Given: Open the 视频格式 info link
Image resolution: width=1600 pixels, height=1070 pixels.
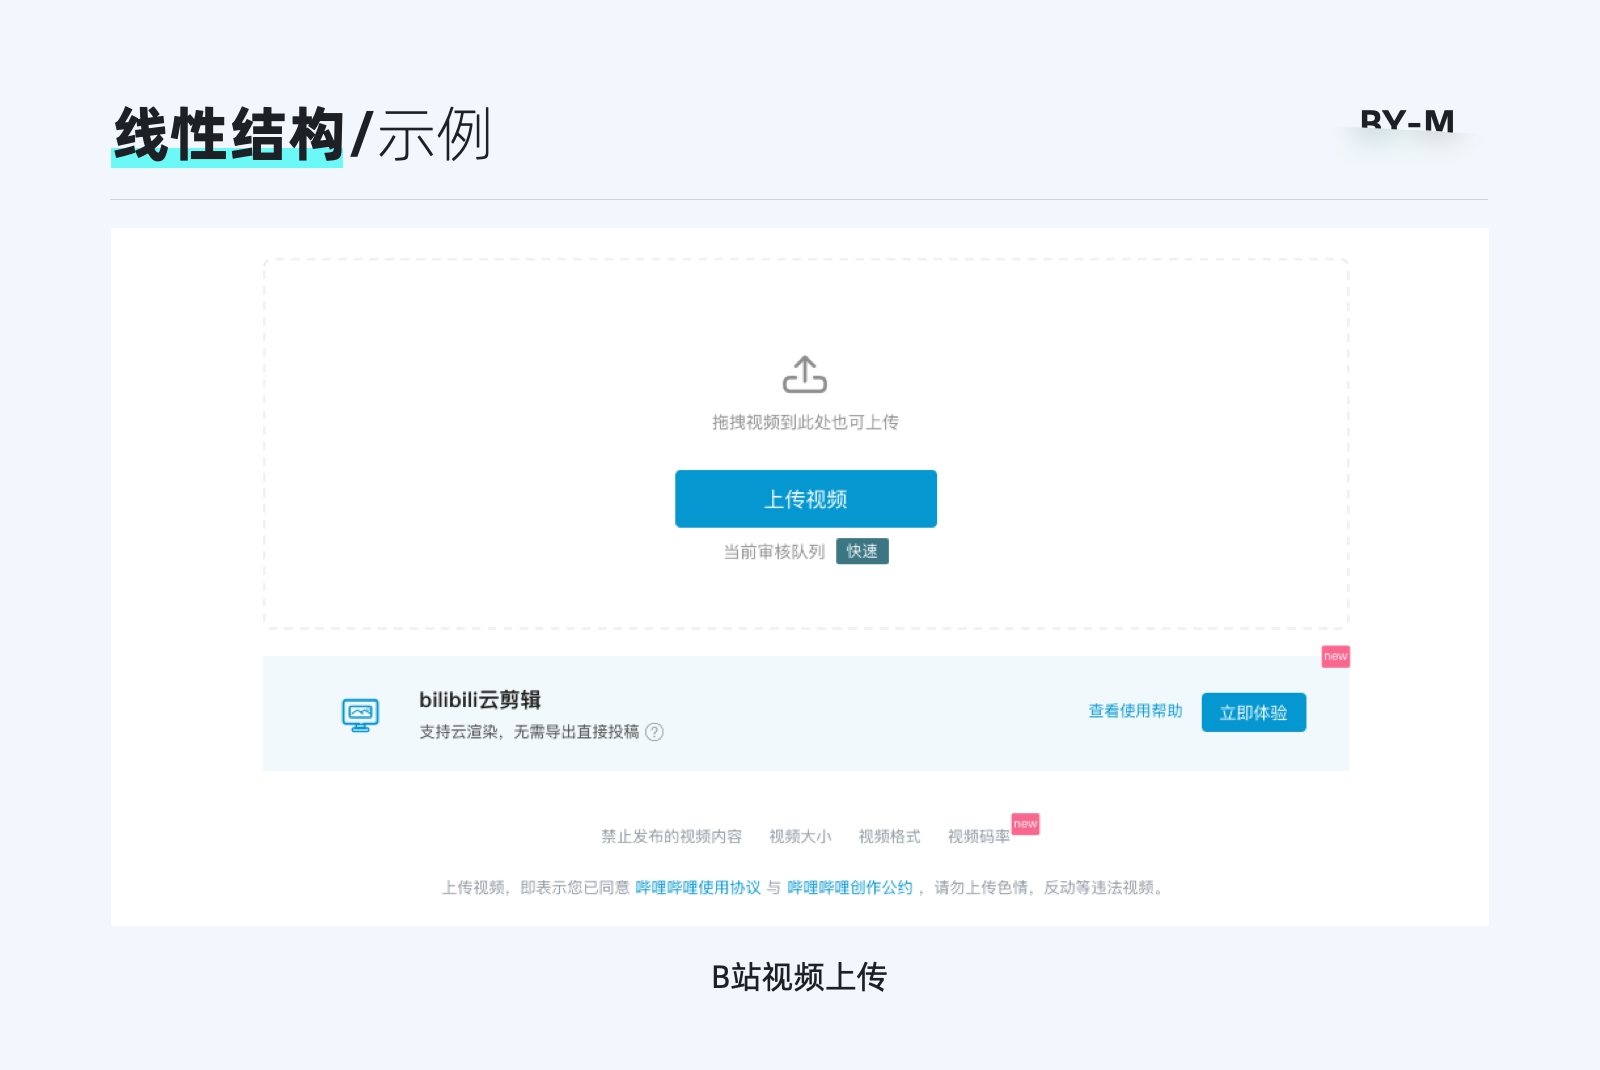Looking at the screenshot, I should pyautogui.click(x=889, y=836).
